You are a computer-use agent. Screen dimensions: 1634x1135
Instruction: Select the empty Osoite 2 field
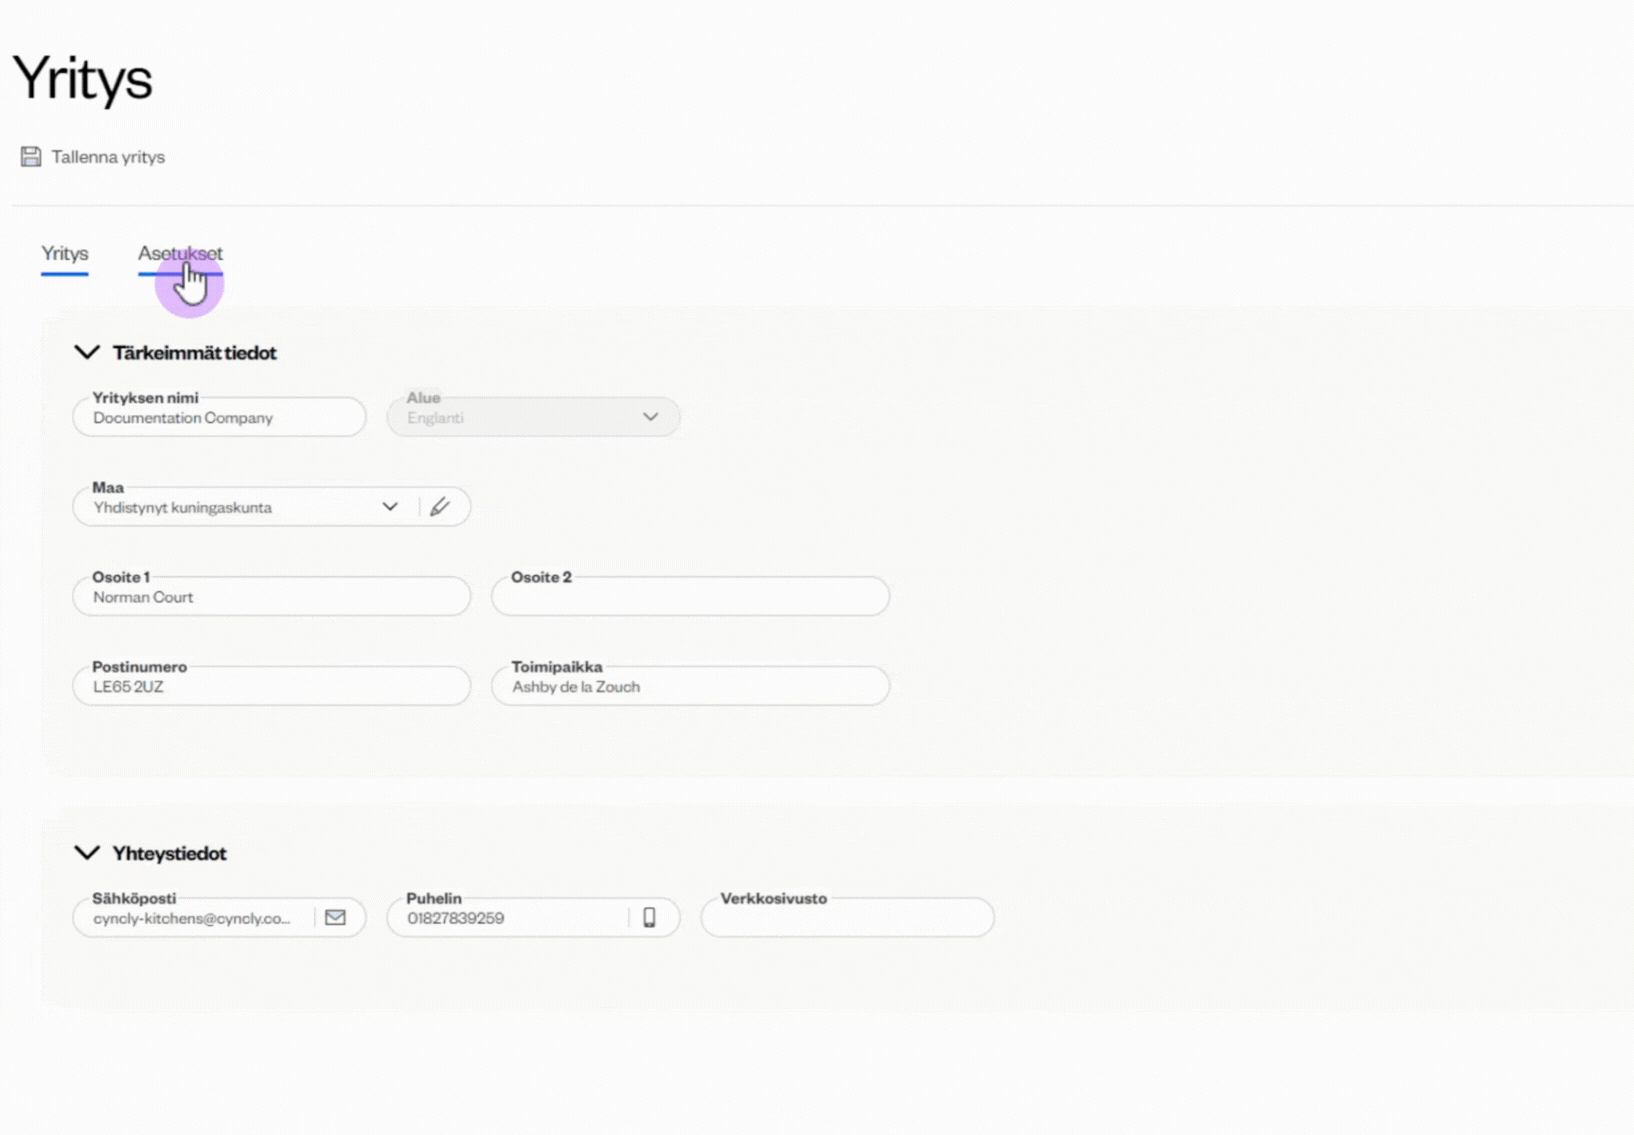point(690,597)
